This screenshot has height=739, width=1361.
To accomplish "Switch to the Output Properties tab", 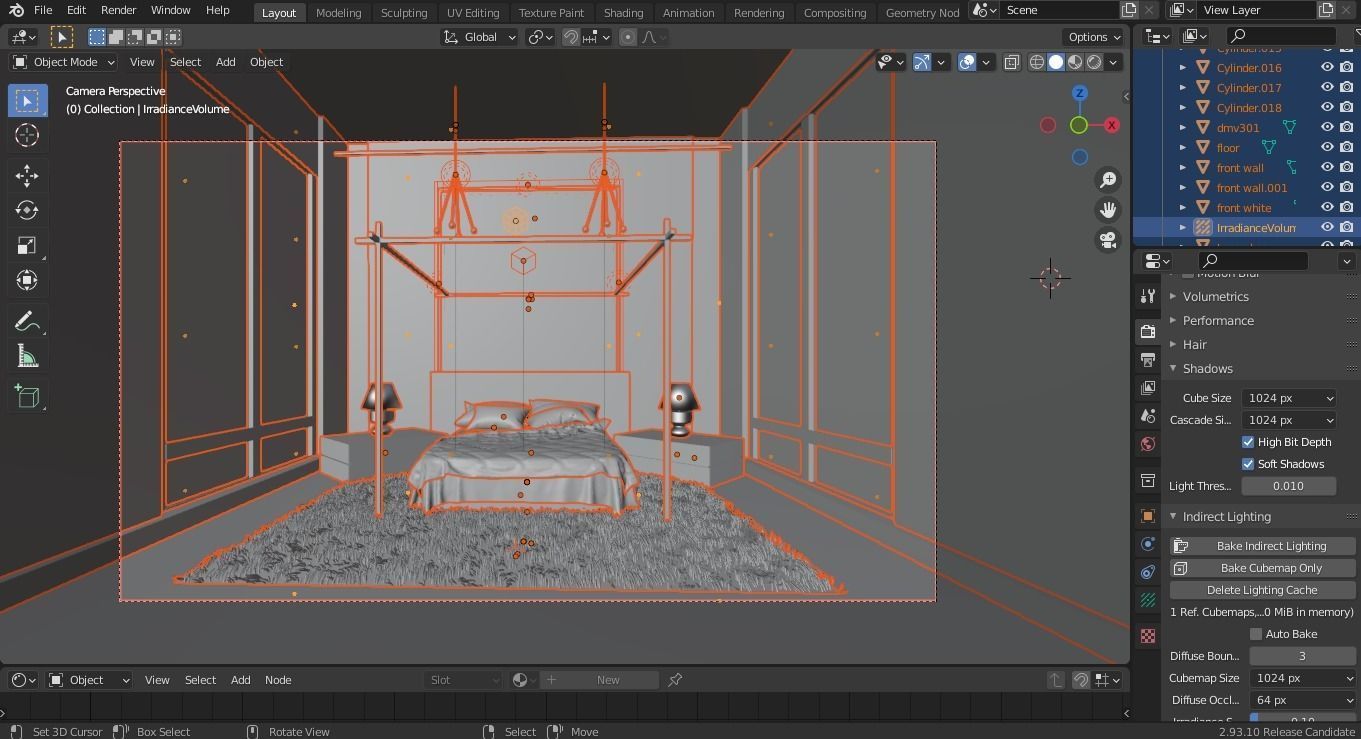I will point(1147,360).
